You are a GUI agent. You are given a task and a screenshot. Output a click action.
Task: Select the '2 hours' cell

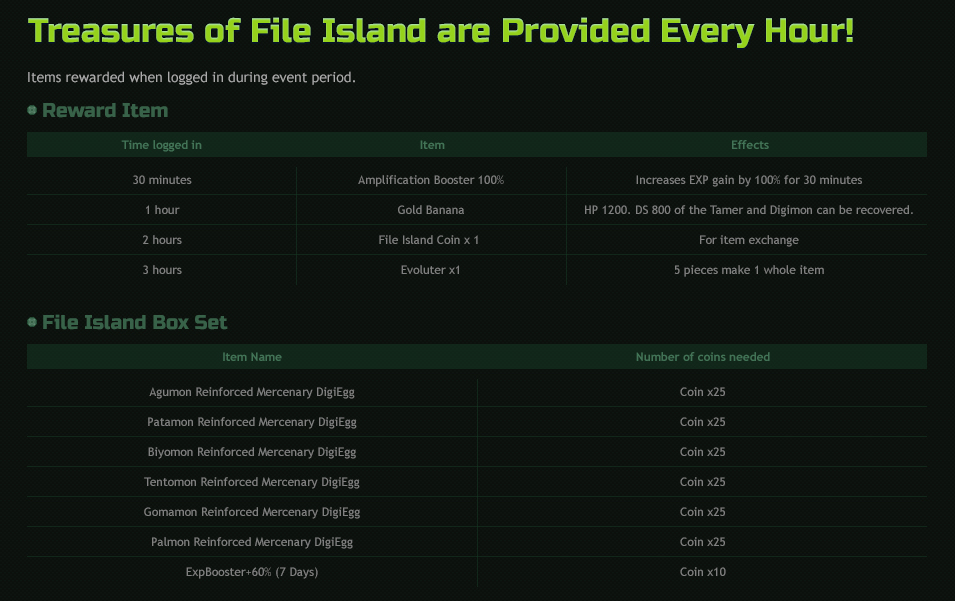pyautogui.click(x=162, y=240)
